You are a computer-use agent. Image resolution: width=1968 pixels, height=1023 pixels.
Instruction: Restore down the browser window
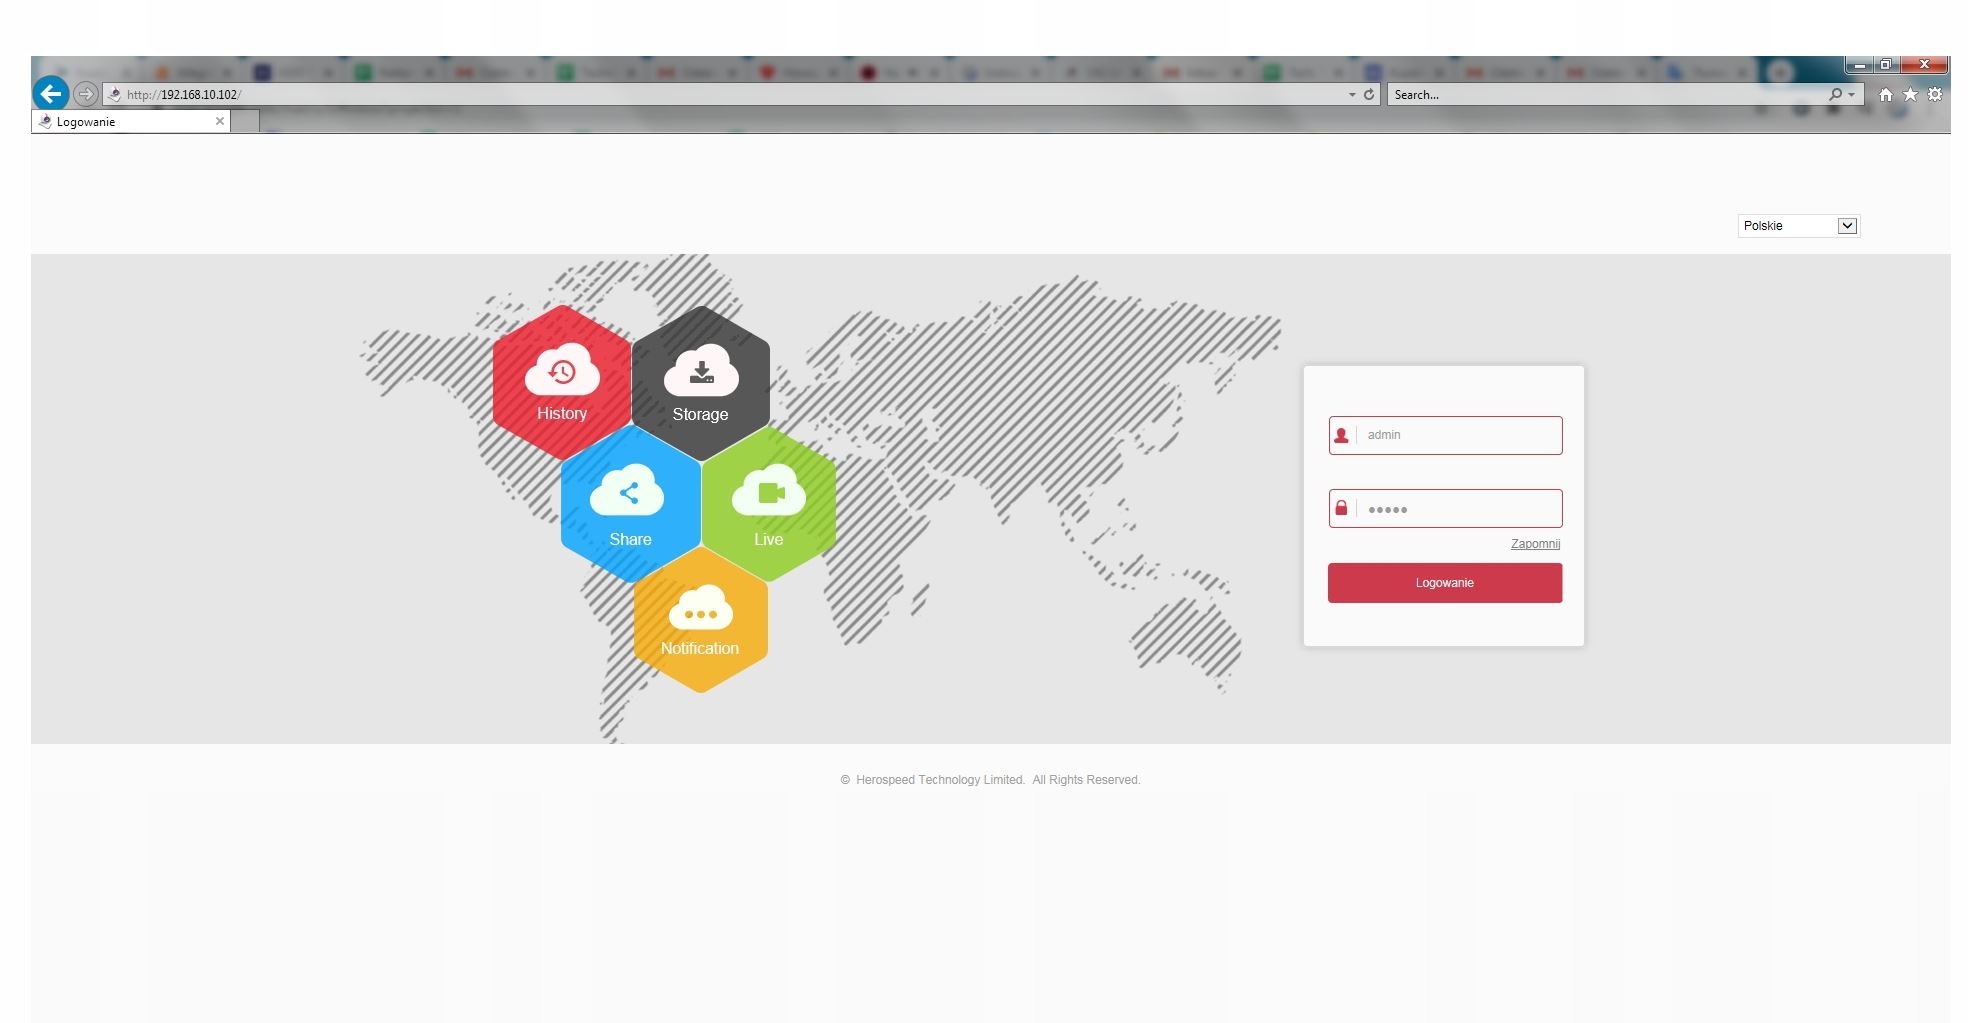(1886, 65)
